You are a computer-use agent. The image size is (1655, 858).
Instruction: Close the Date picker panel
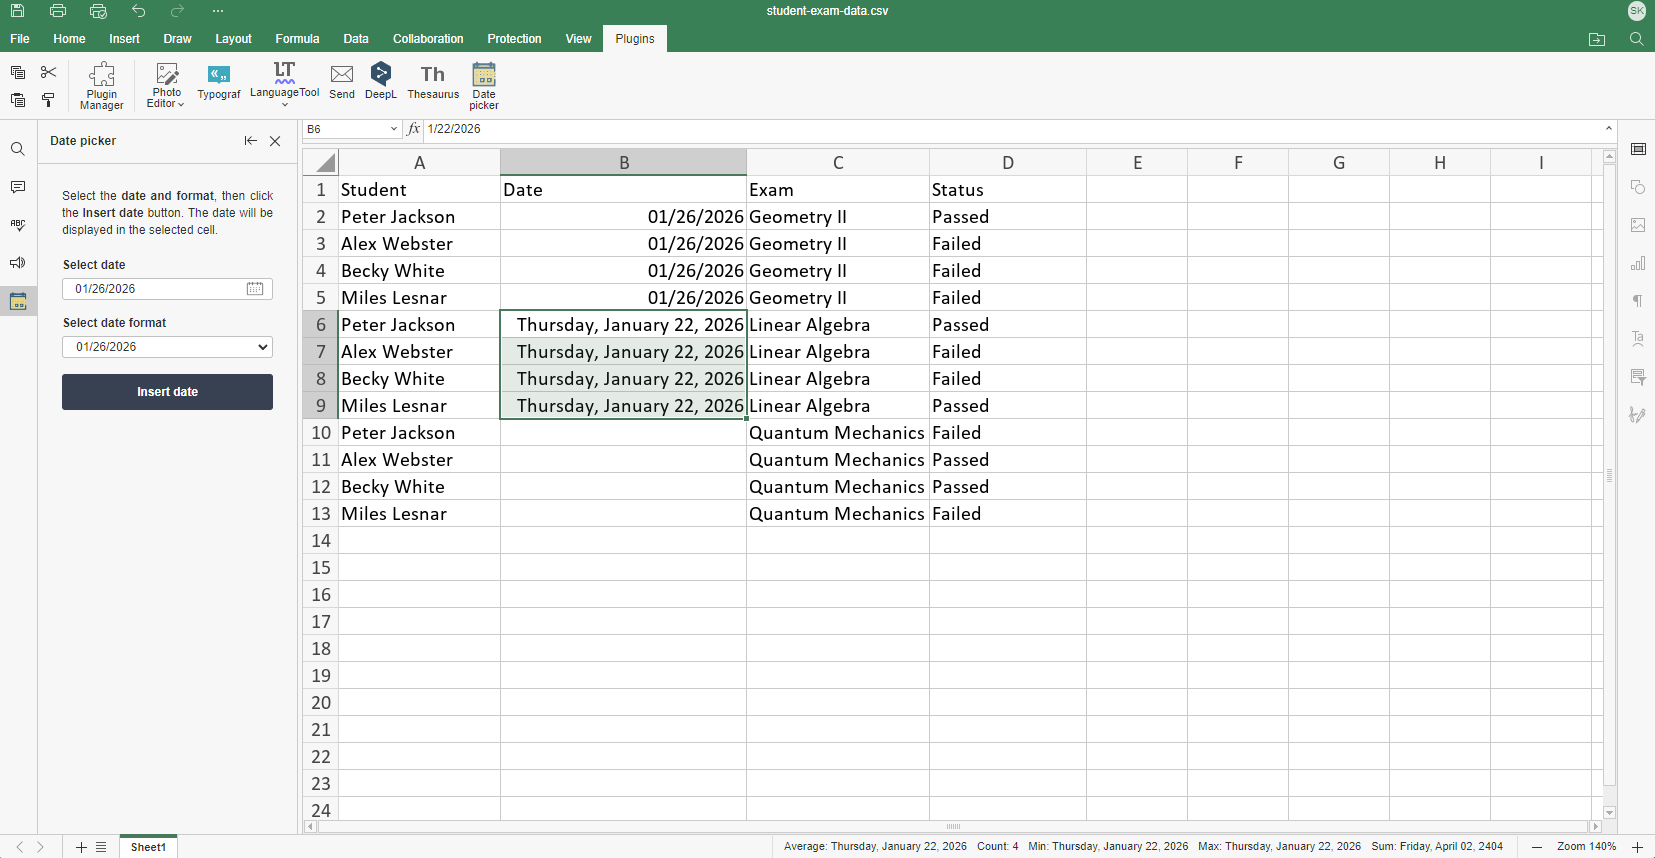[x=275, y=141]
